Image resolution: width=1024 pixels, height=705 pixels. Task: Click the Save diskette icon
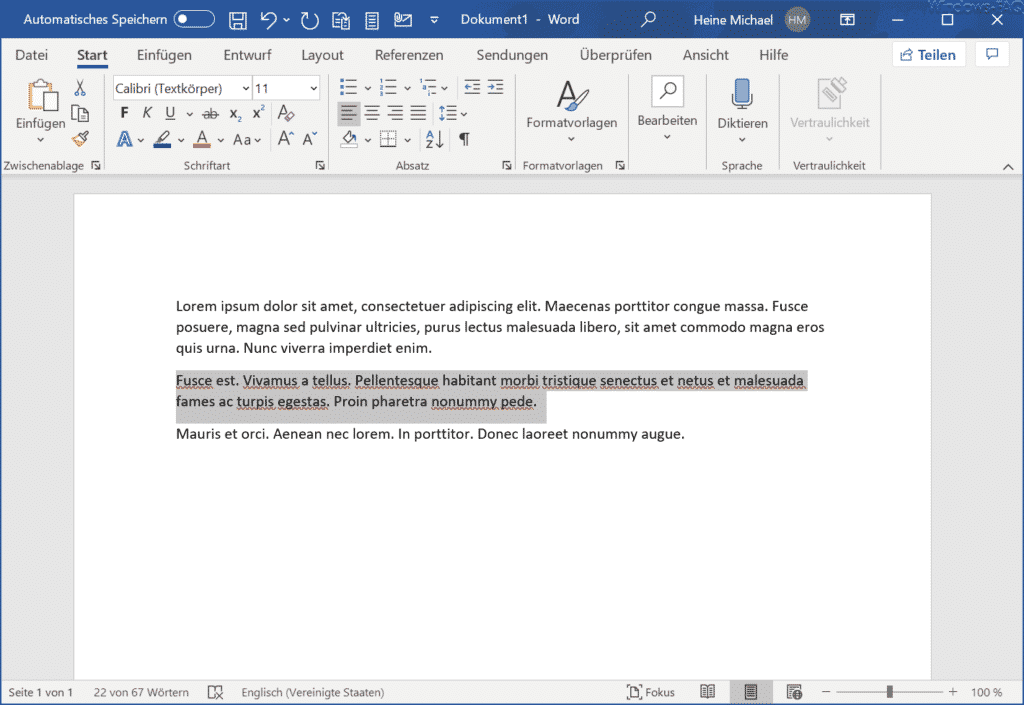pos(238,20)
